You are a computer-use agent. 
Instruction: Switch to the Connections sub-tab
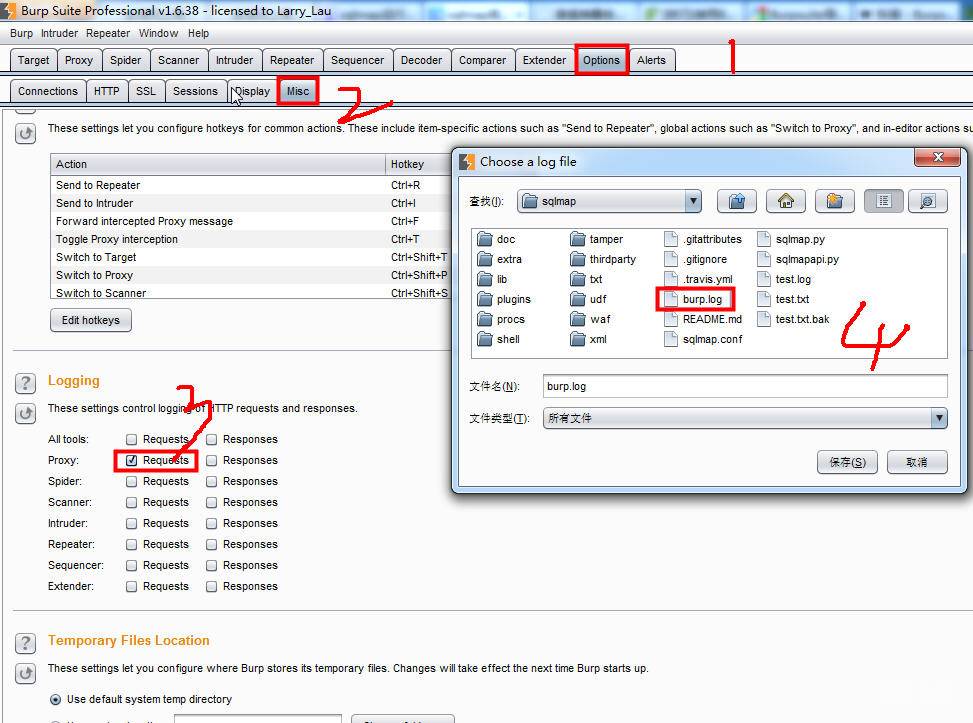(48, 91)
